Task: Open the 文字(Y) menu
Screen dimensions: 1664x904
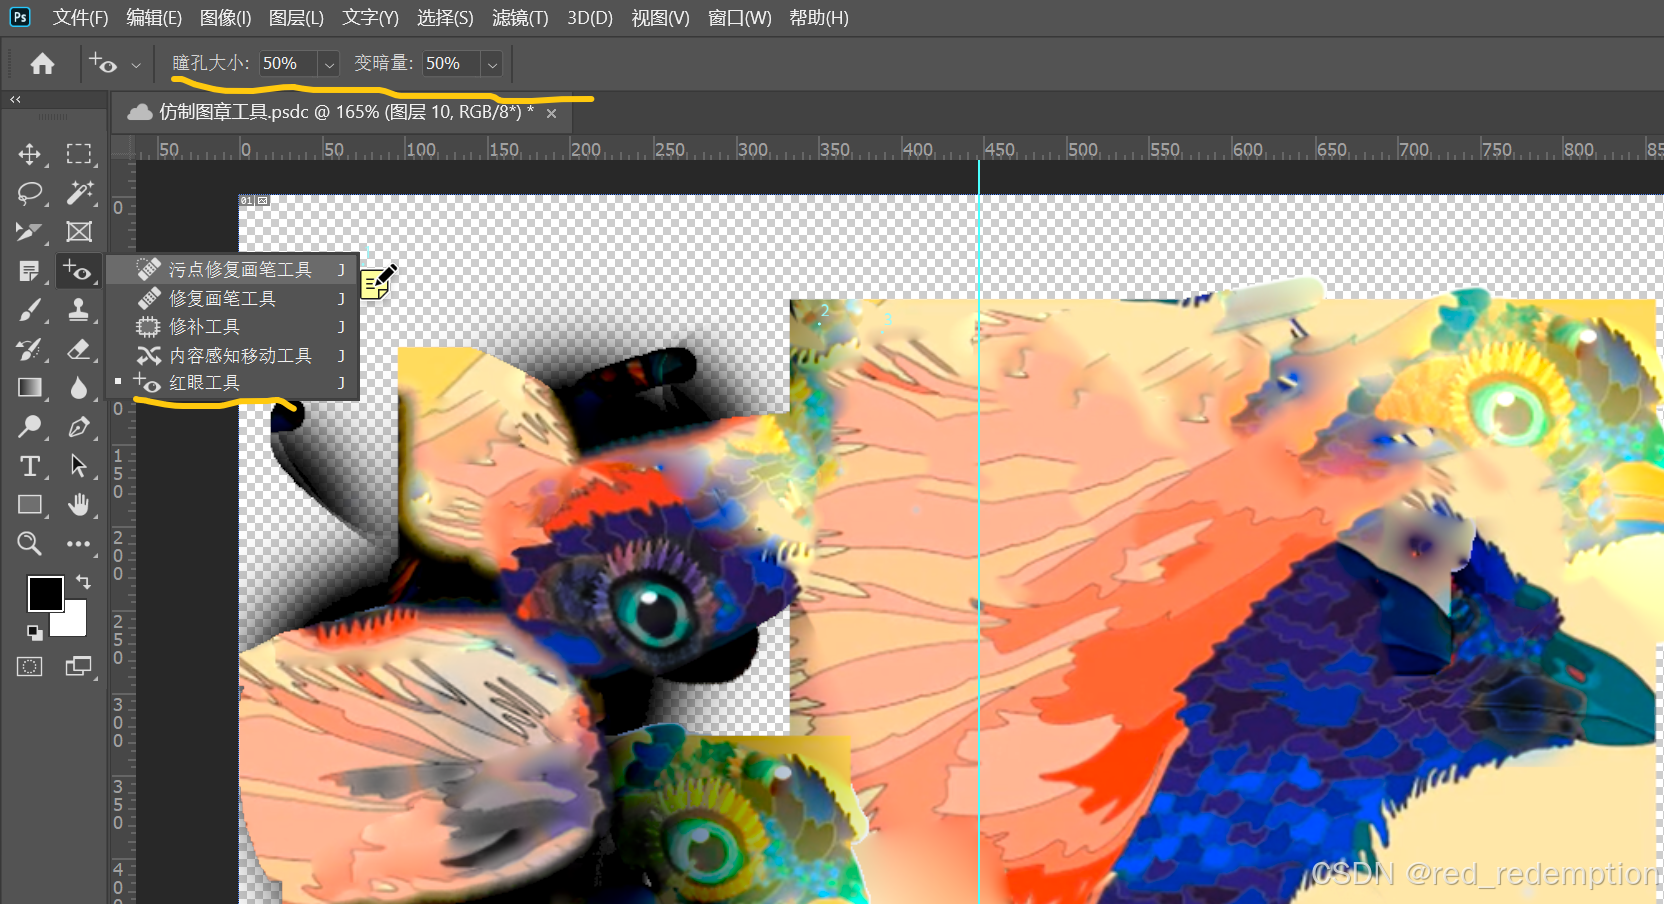Action: (370, 18)
